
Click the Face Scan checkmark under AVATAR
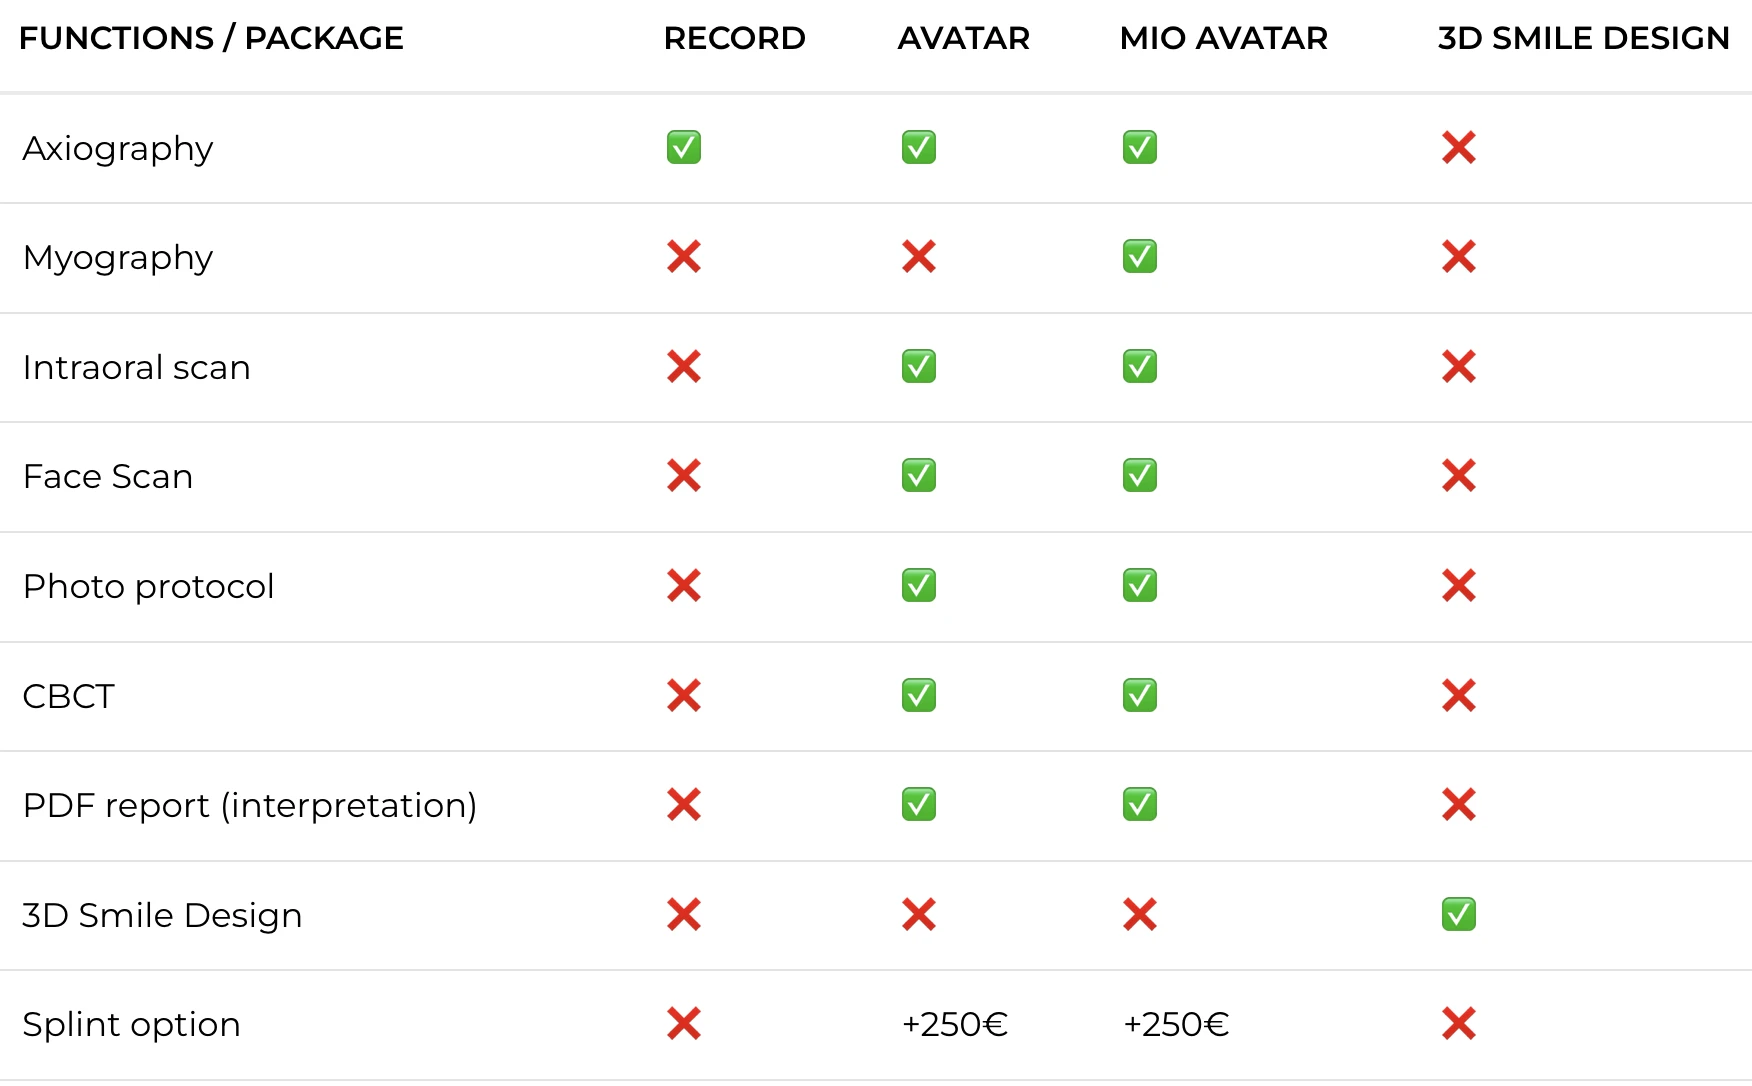(x=918, y=476)
